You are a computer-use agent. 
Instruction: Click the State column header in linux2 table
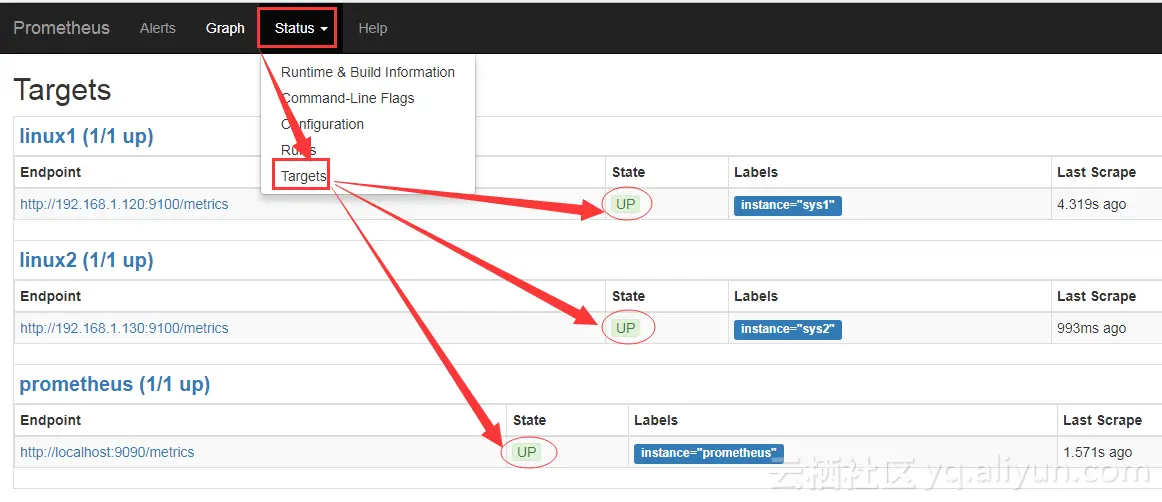(628, 296)
